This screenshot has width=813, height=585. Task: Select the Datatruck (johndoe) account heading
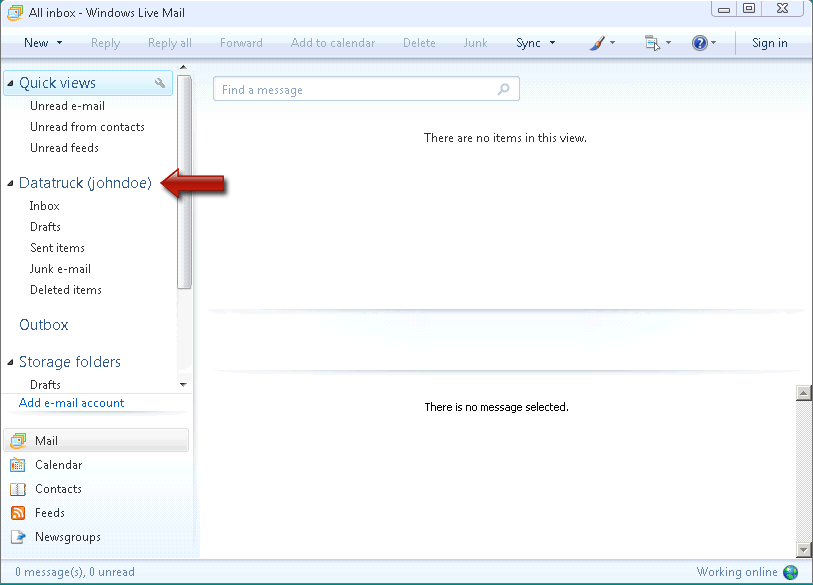86,183
